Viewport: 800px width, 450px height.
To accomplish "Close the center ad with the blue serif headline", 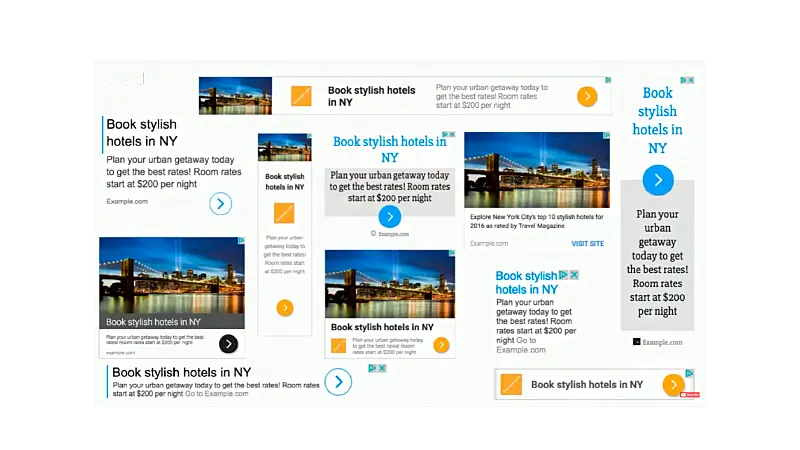I will pos(452,135).
